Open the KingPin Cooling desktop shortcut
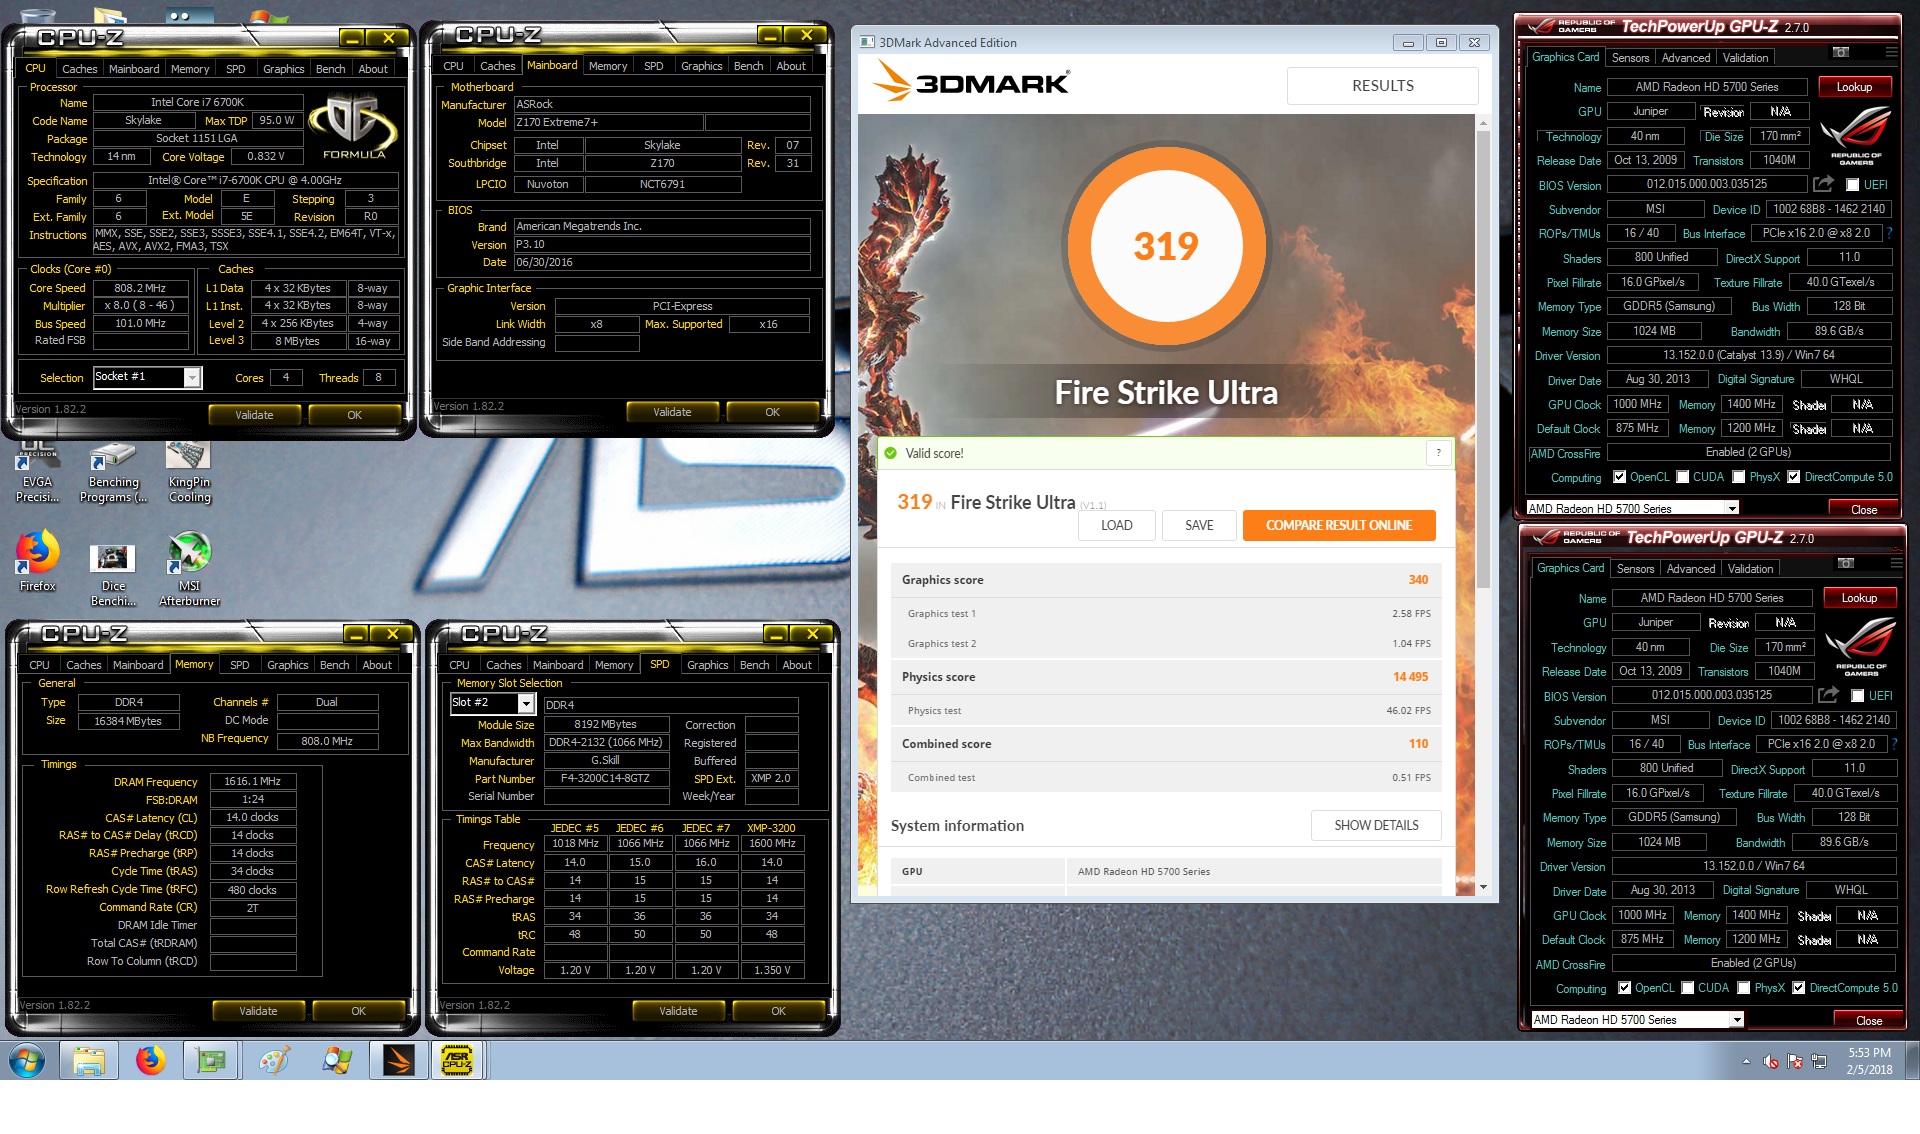This screenshot has height=1134, width=1920. pos(189,474)
